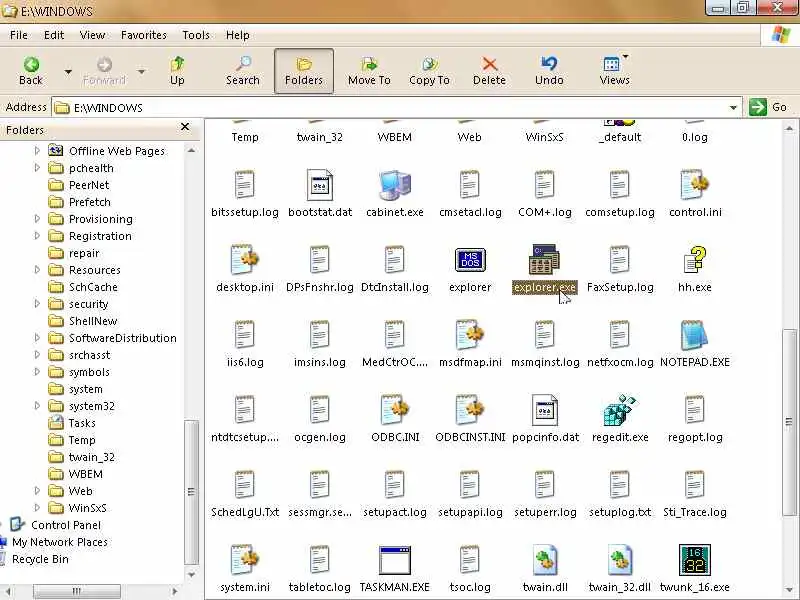Select the setuplog.txt file icon
Screen dimensions: 800x600
coord(619,485)
